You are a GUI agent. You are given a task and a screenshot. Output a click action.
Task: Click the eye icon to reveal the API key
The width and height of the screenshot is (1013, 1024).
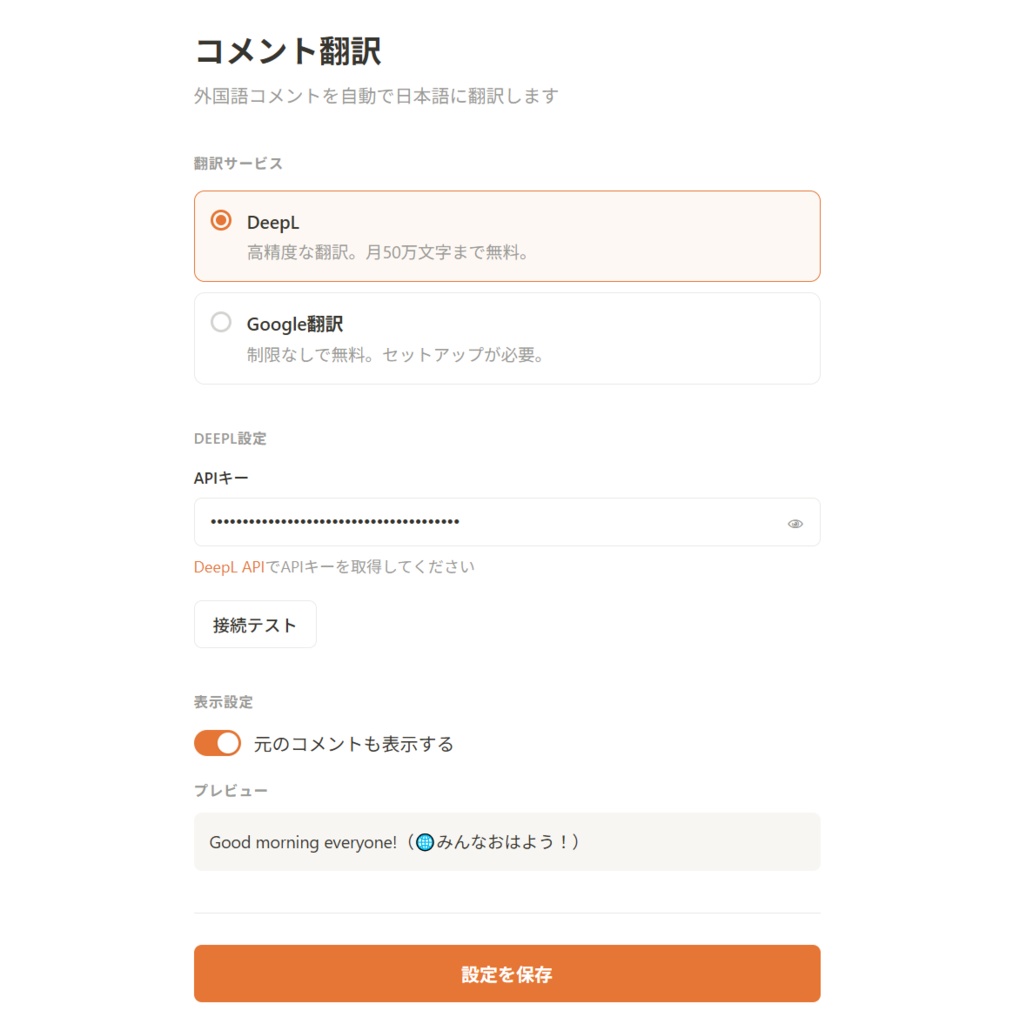[x=795, y=522]
